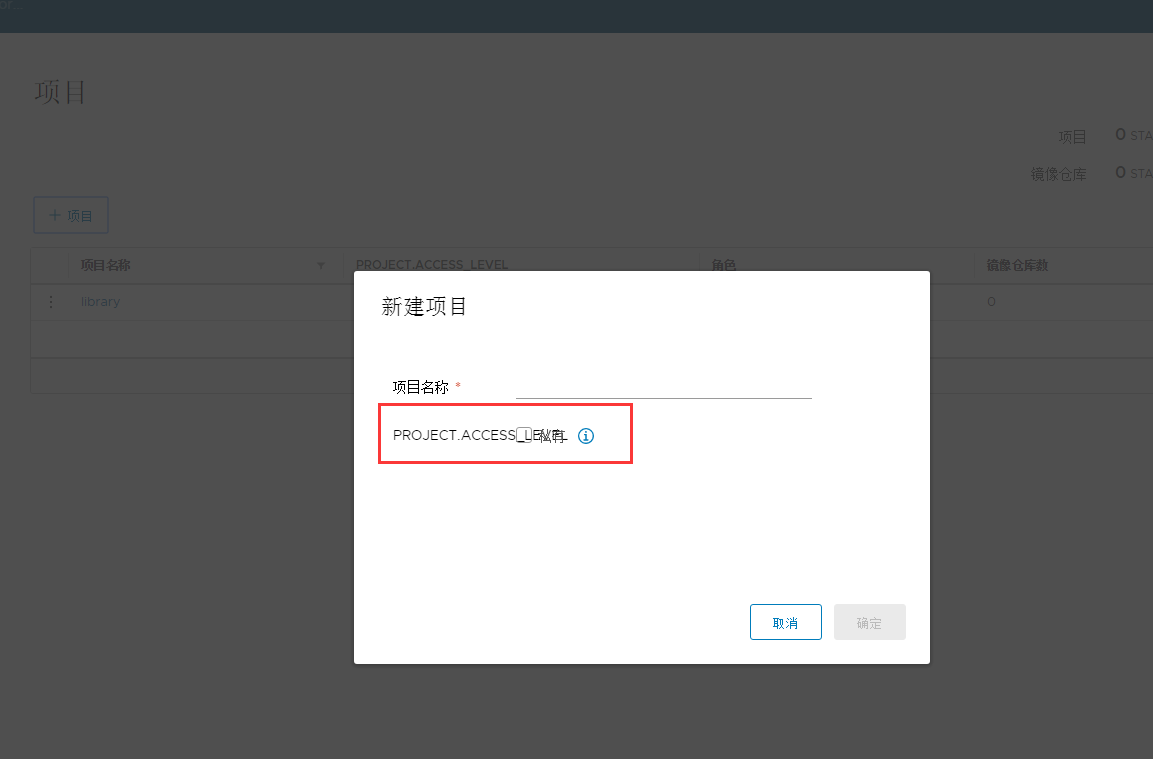Screen dimensions: 1153x759
Task: Click the 项目 statistics label at top right
Action: coord(1072,137)
